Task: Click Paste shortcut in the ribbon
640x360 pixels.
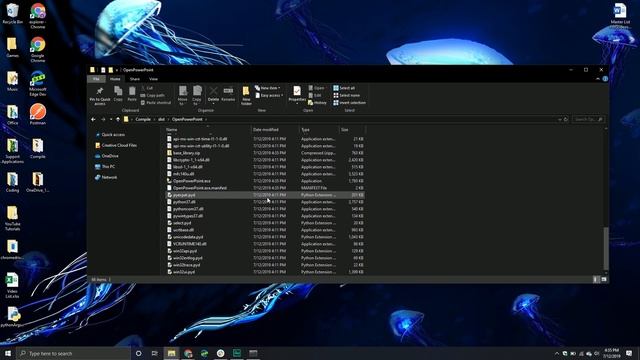Action: [156, 103]
